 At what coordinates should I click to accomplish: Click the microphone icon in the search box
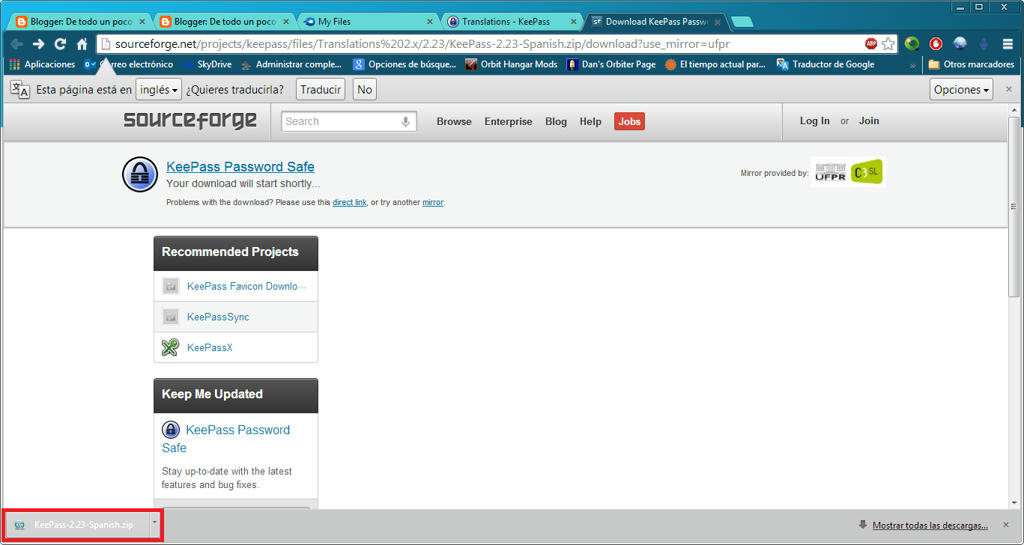(406, 121)
